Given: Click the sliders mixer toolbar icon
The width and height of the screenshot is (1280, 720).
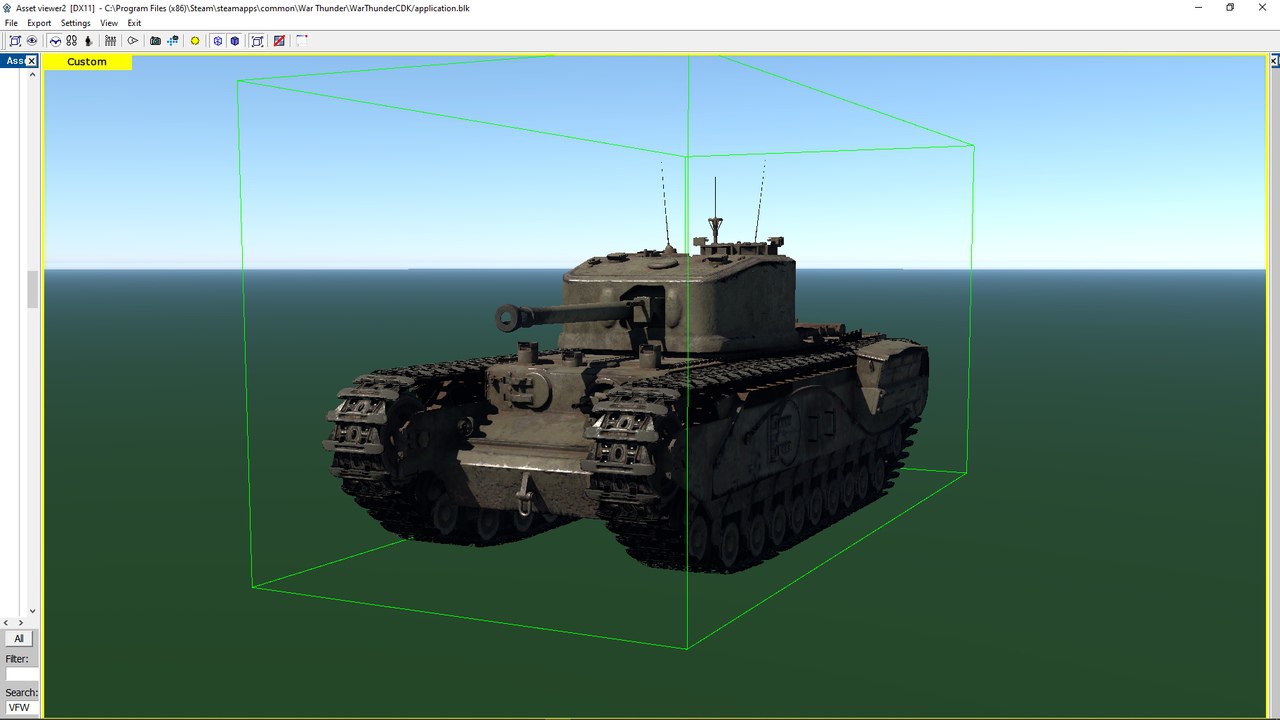Looking at the screenshot, I should (110, 41).
